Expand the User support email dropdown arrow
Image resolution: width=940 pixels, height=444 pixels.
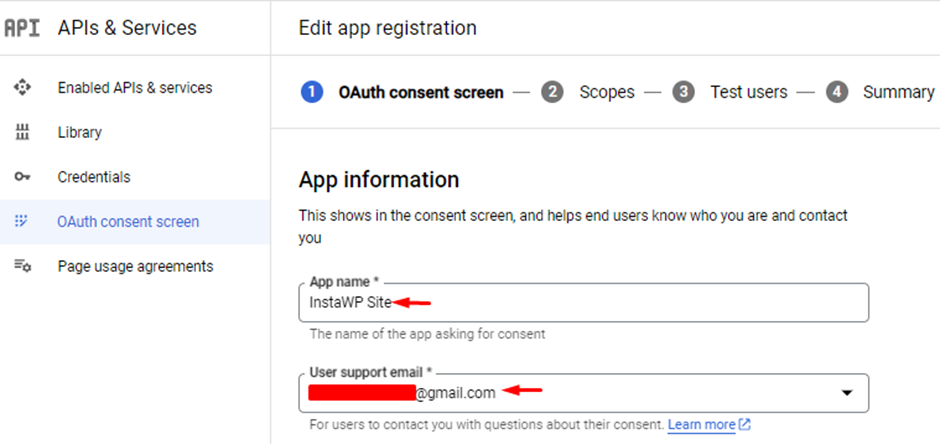[846, 393]
